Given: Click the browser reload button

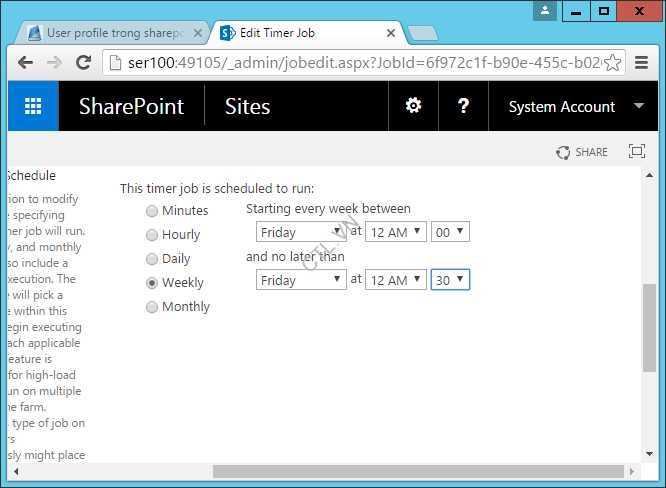Looking at the screenshot, I should click(x=84, y=63).
